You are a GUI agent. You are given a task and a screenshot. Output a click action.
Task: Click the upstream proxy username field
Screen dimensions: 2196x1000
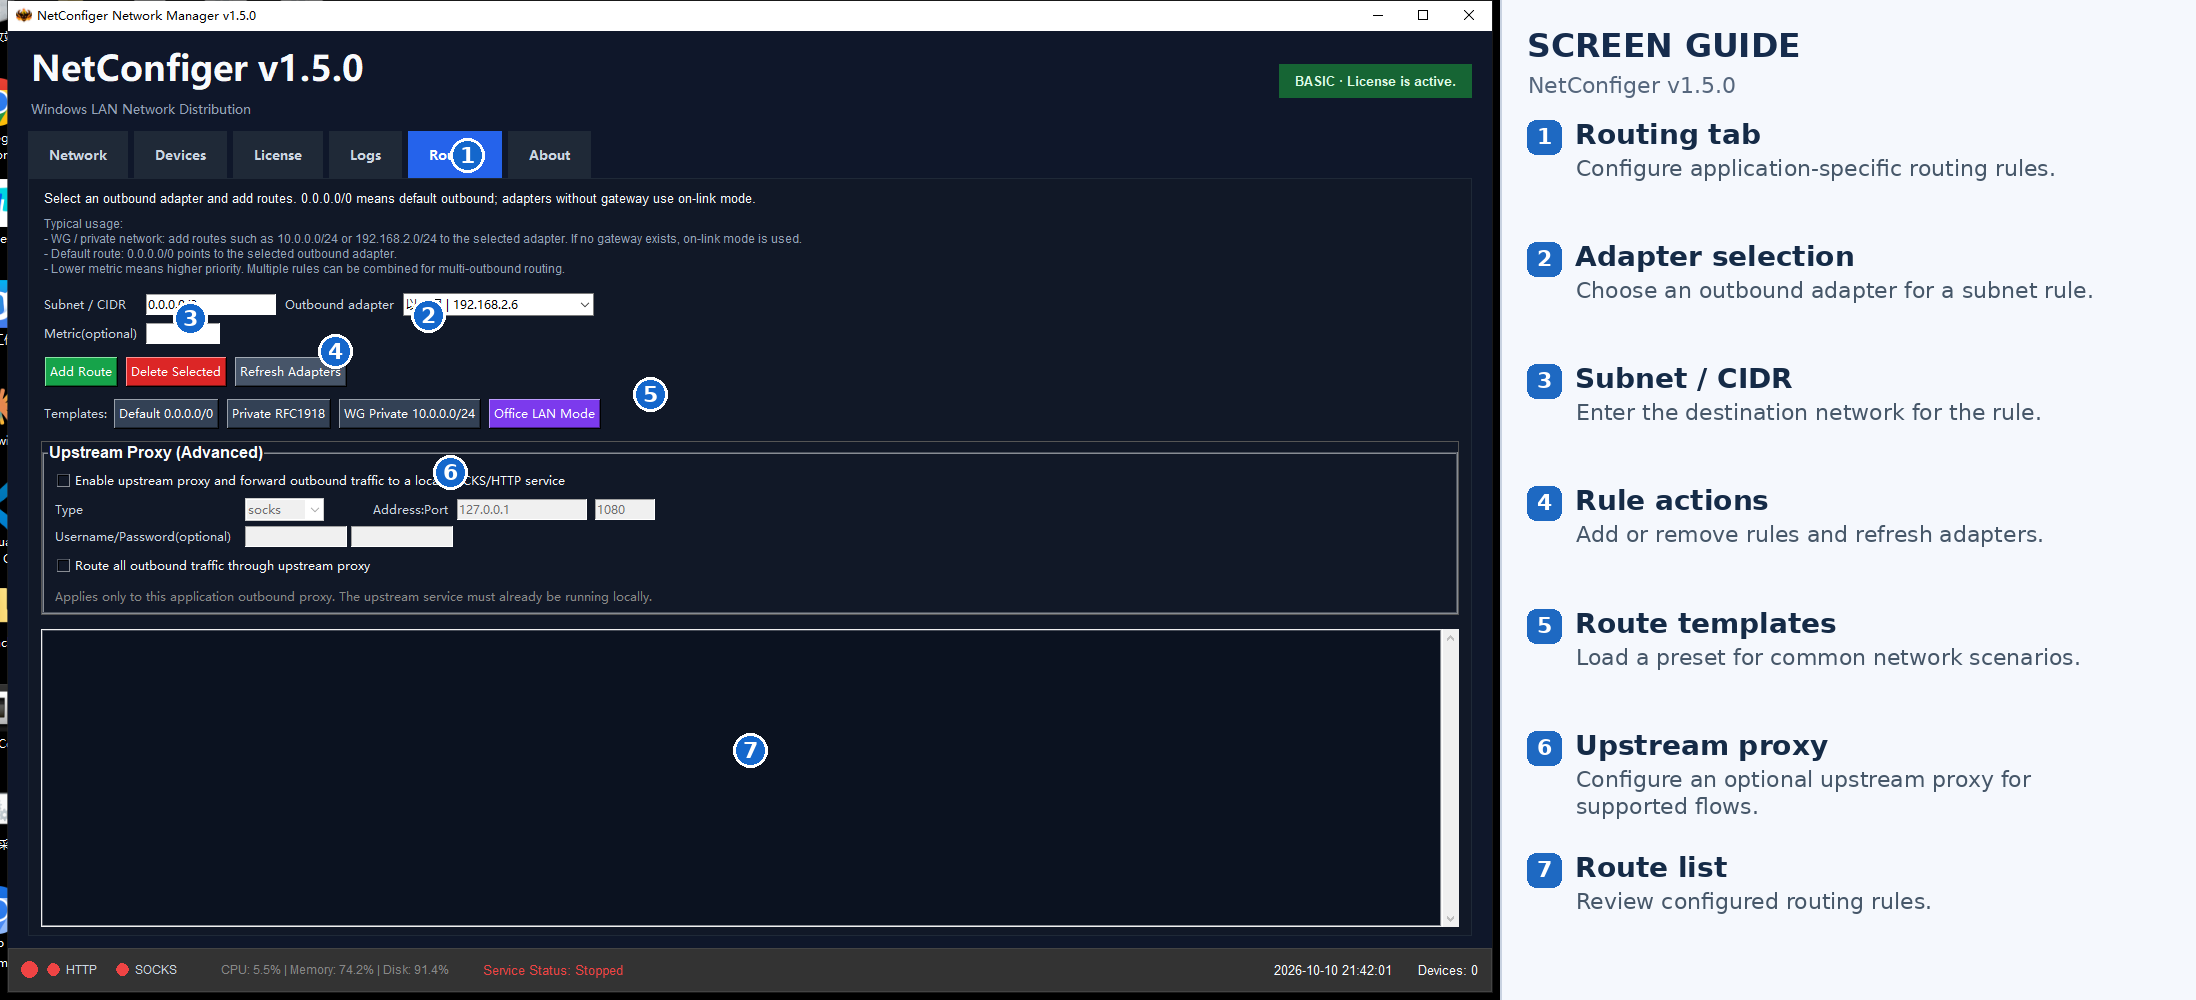pos(296,537)
